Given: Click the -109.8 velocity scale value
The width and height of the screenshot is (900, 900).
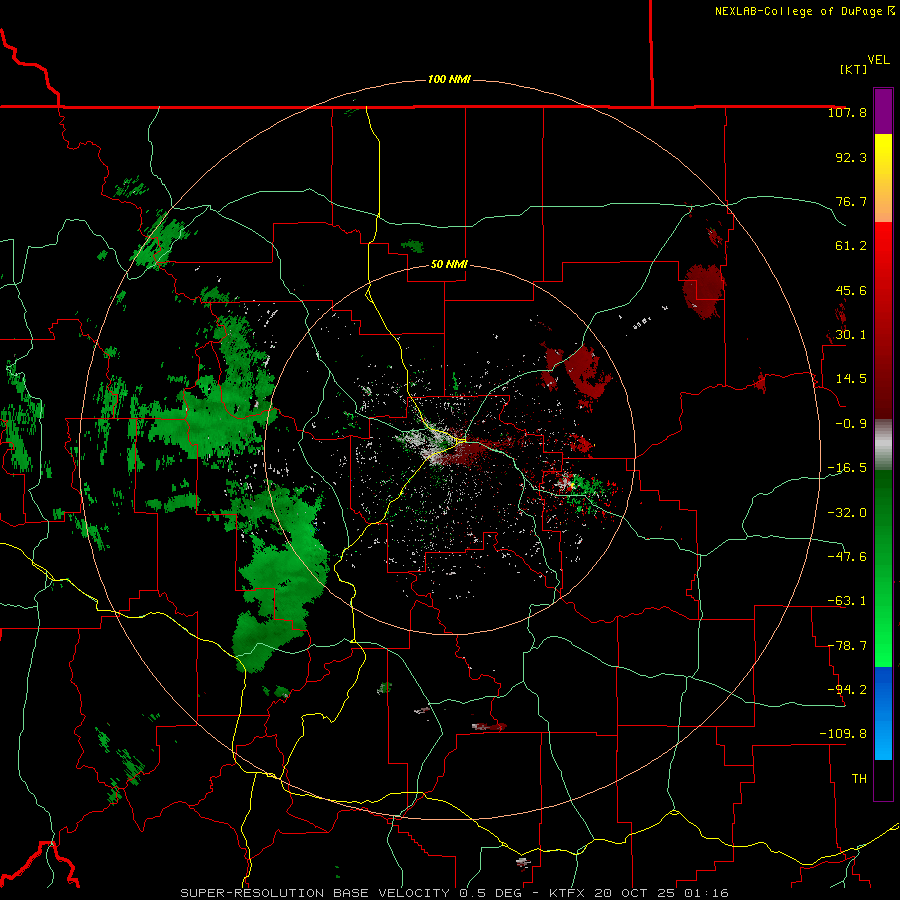Looking at the screenshot, I should point(843,734).
